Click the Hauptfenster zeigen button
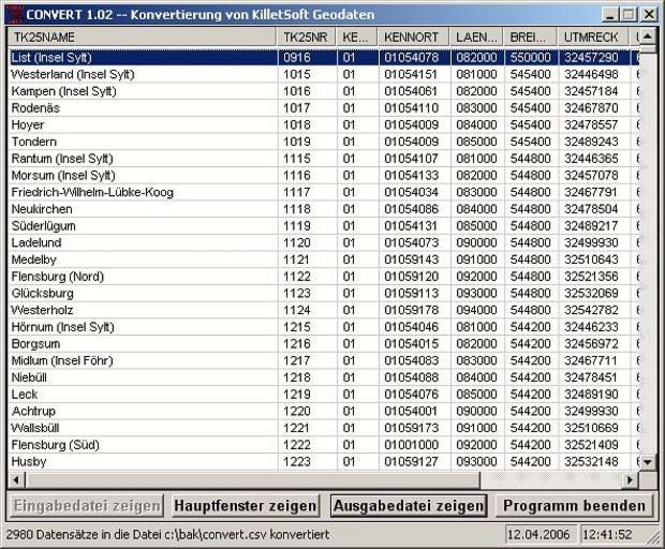 [246, 506]
